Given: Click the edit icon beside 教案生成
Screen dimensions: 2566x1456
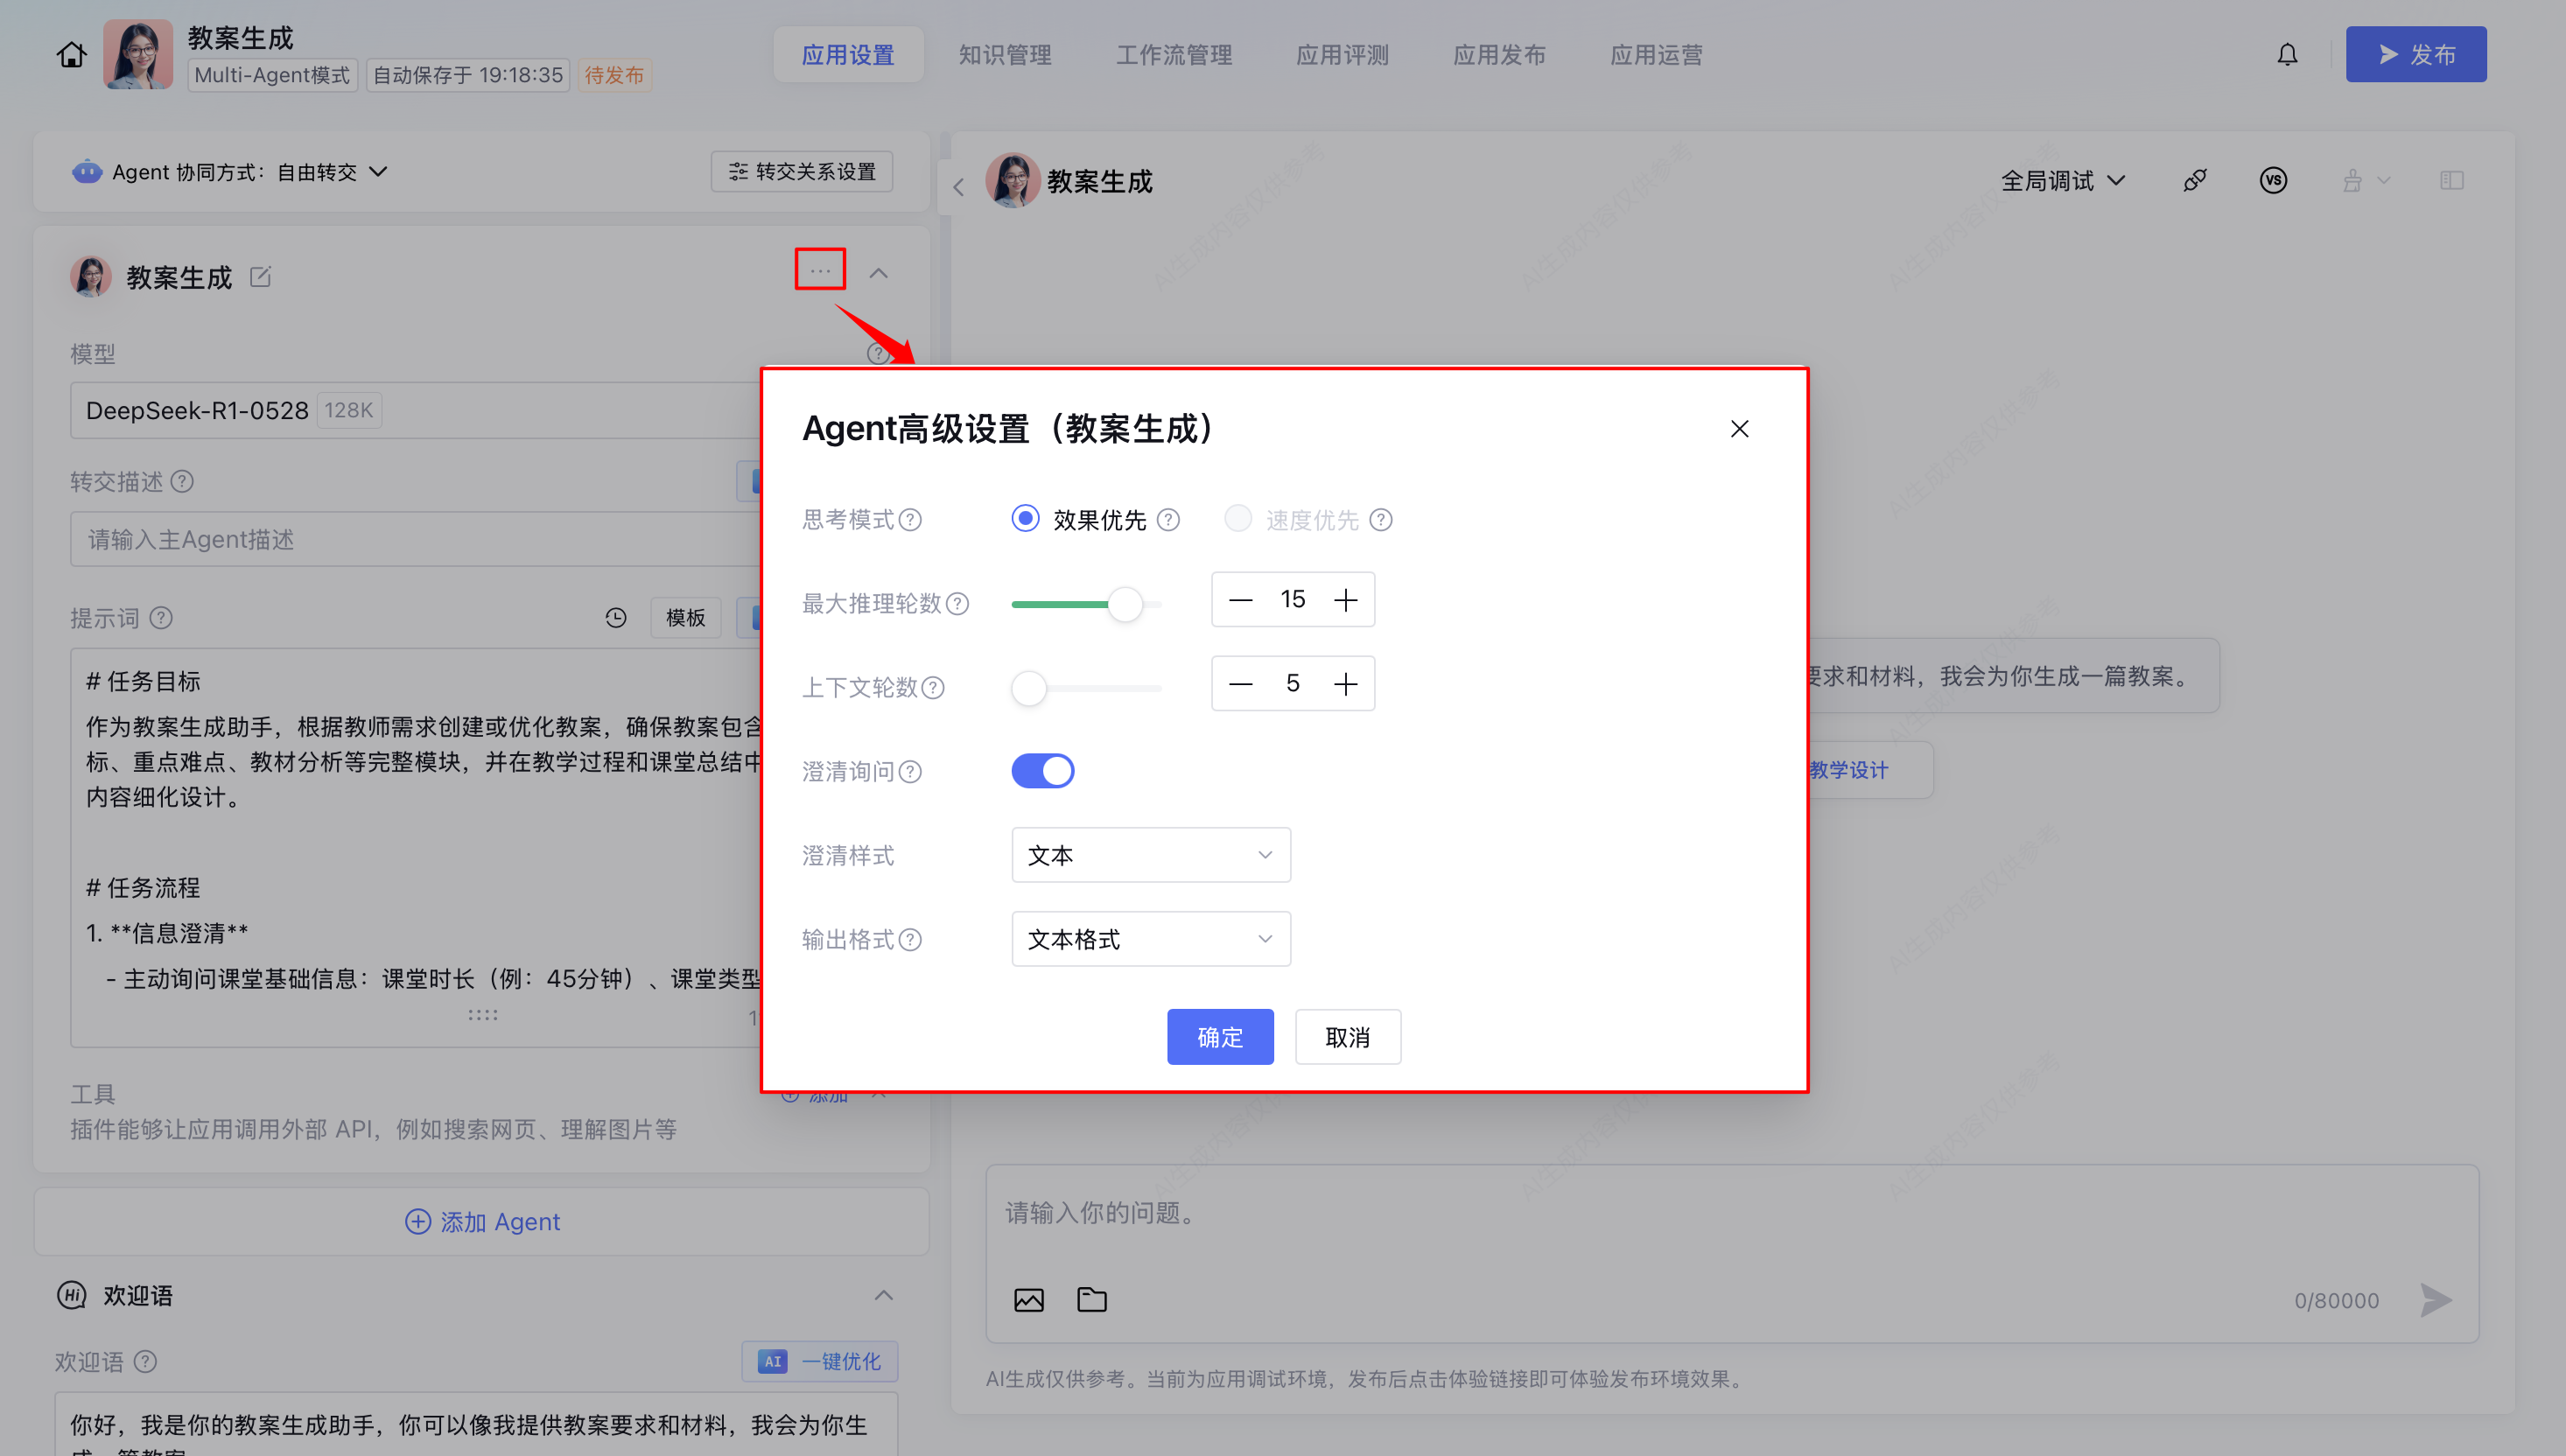Looking at the screenshot, I should pyautogui.click(x=260, y=277).
